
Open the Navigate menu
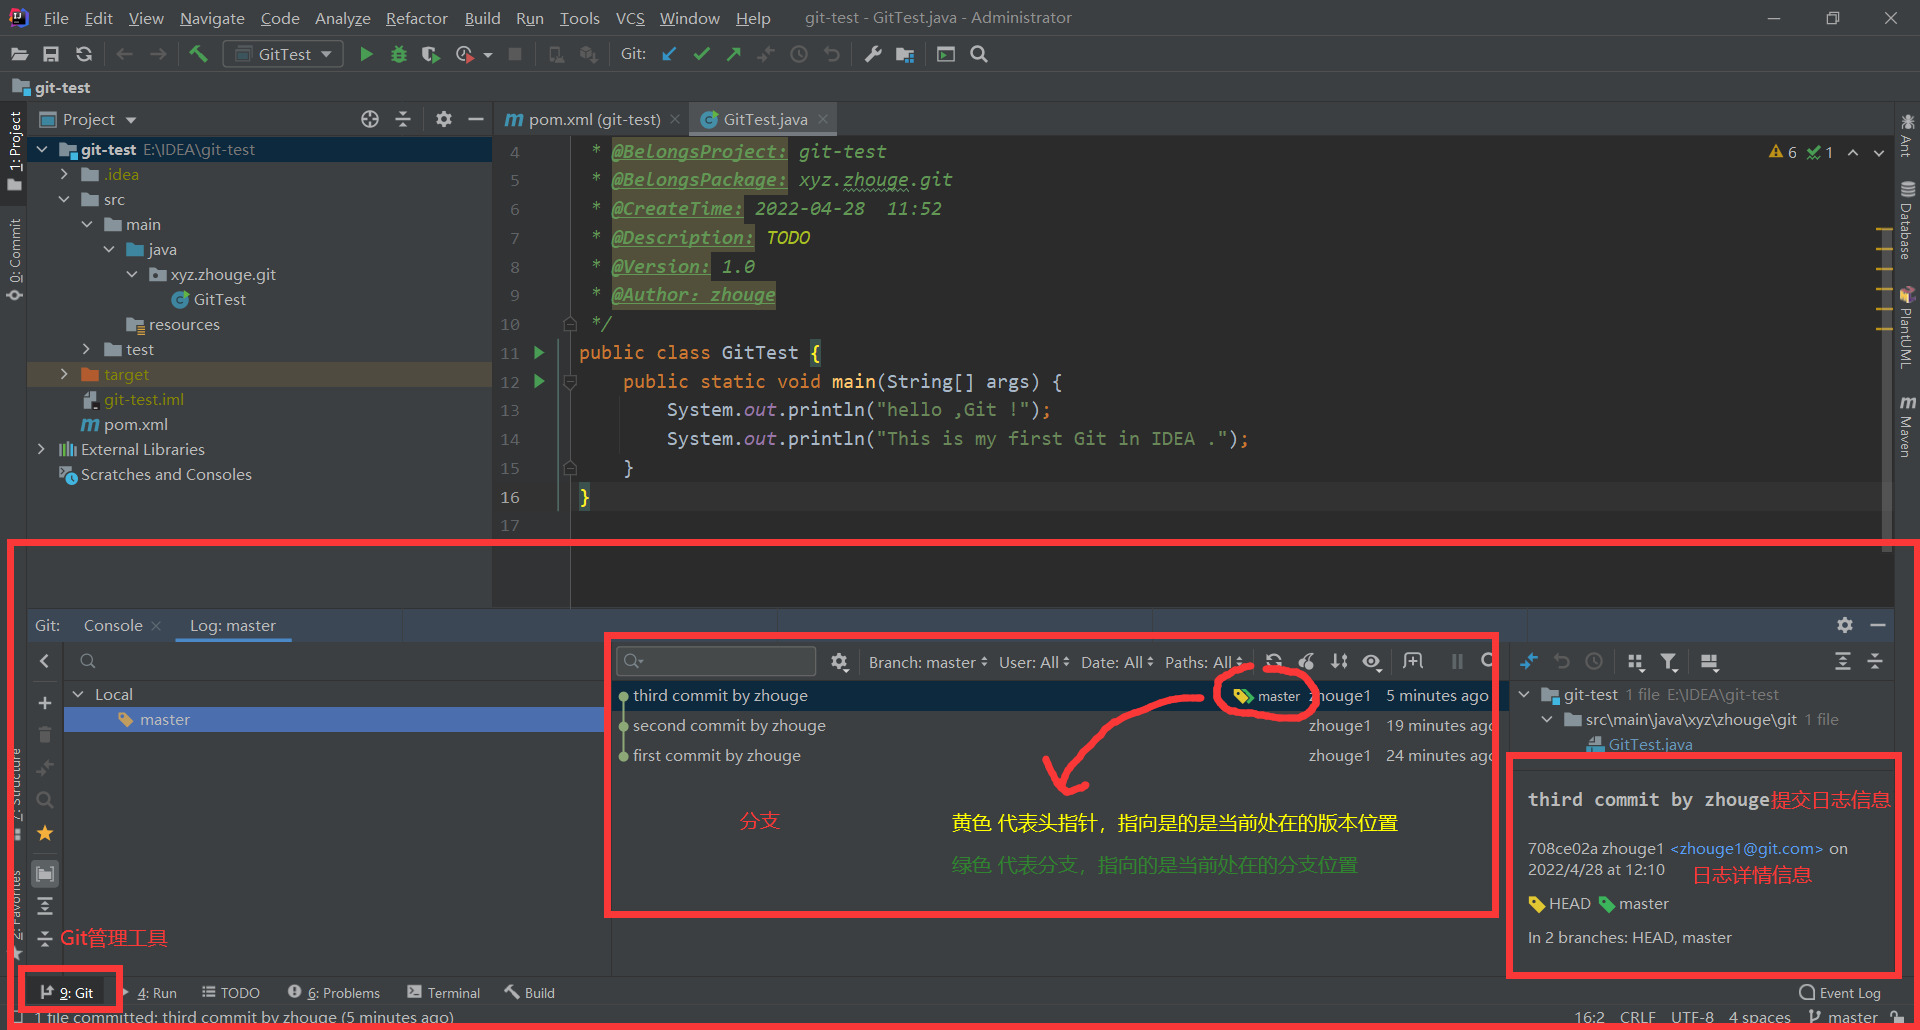pyautogui.click(x=212, y=18)
